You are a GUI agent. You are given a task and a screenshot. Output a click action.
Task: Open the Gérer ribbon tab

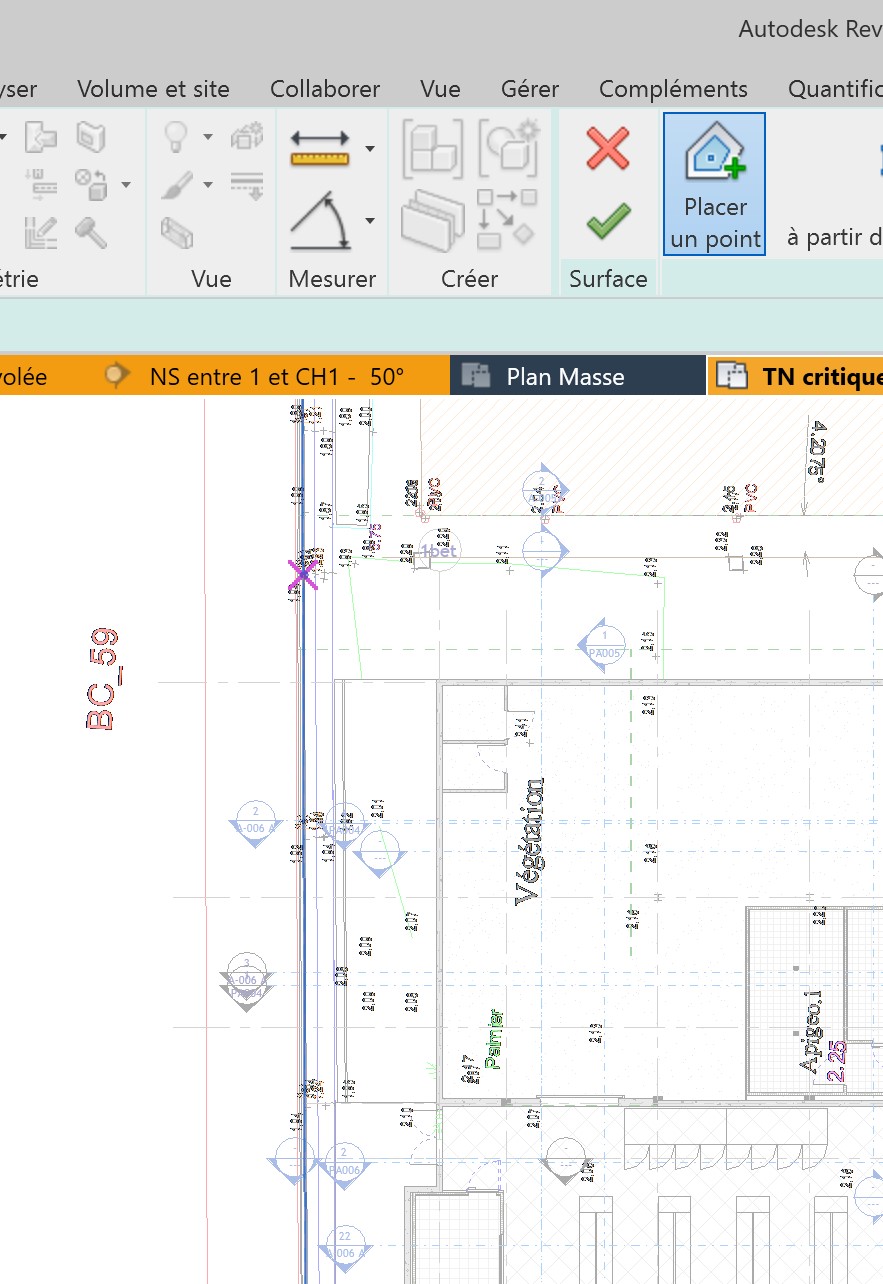530,89
